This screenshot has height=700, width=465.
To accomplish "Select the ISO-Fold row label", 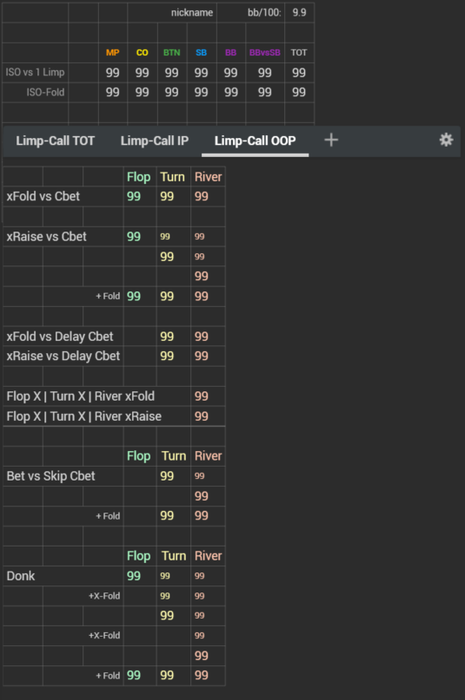I will pos(45,92).
